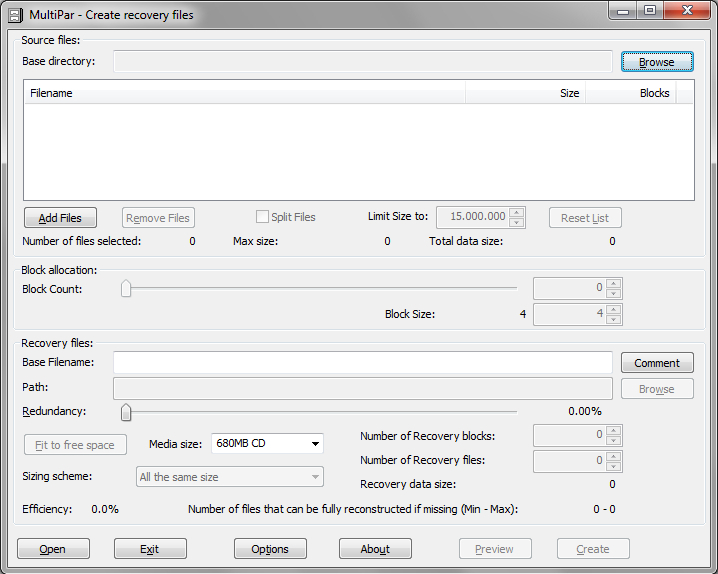The width and height of the screenshot is (718, 574).
Task: Decrease Block Count with down arrow
Action: [614, 293]
